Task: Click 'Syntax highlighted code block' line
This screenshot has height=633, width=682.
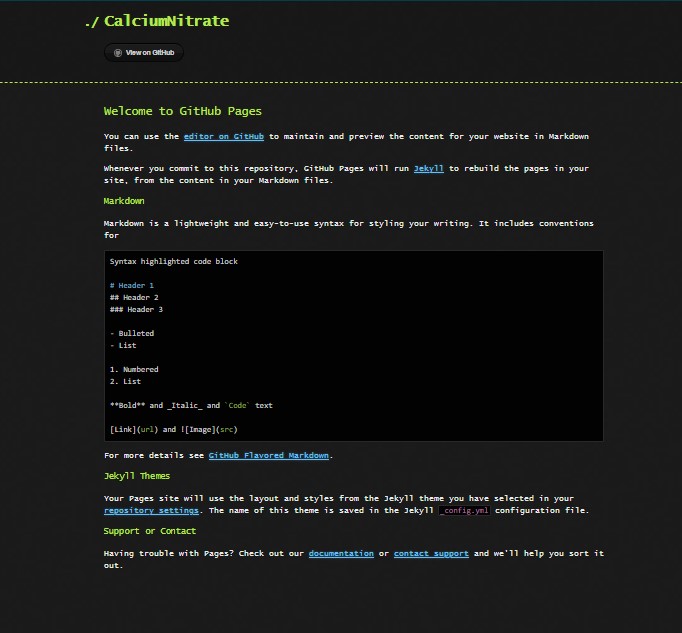Action: pos(174,261)
